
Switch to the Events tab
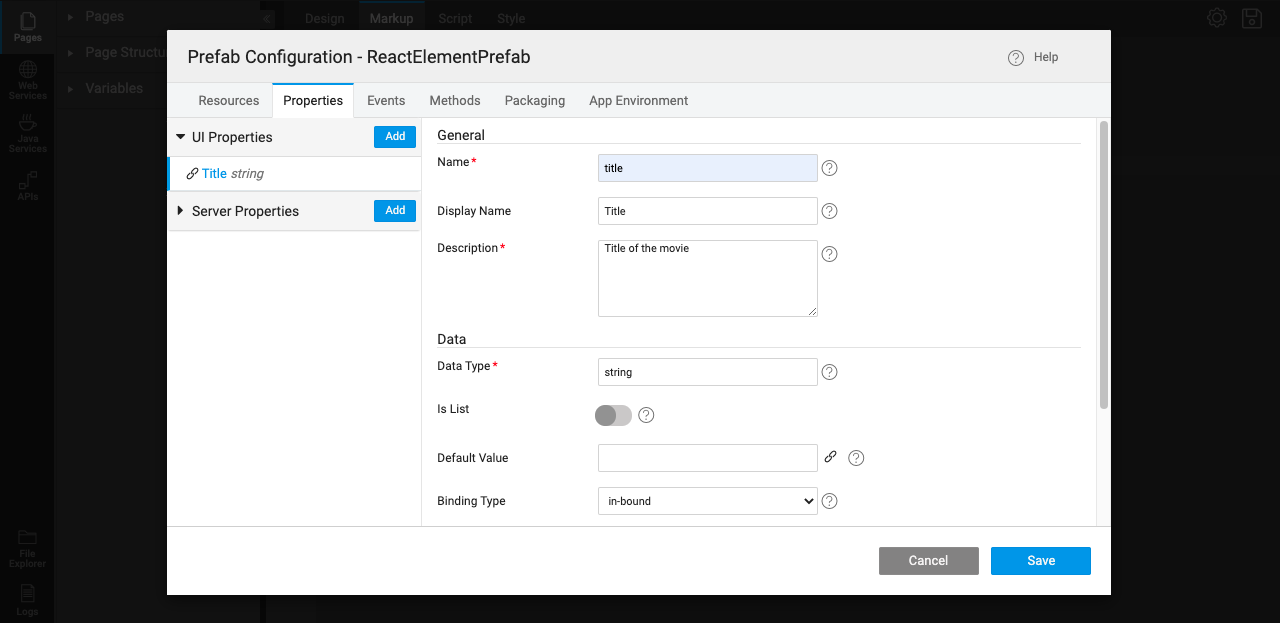coord(386,101)
